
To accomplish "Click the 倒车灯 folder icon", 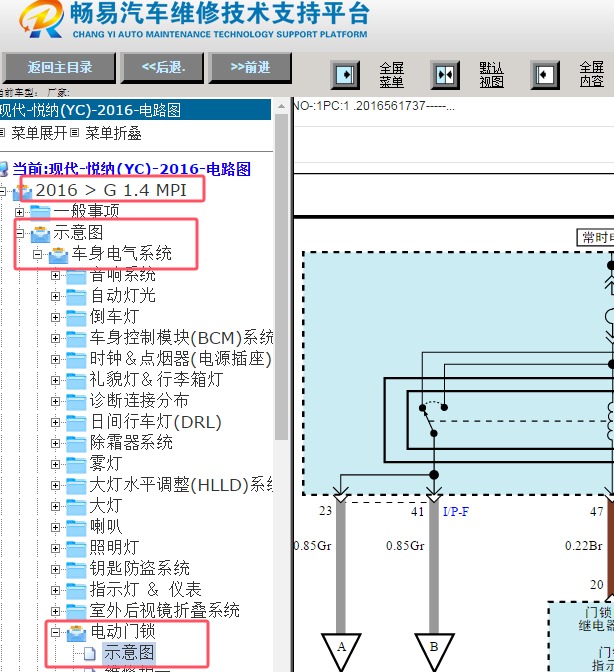I will point(76,318).
